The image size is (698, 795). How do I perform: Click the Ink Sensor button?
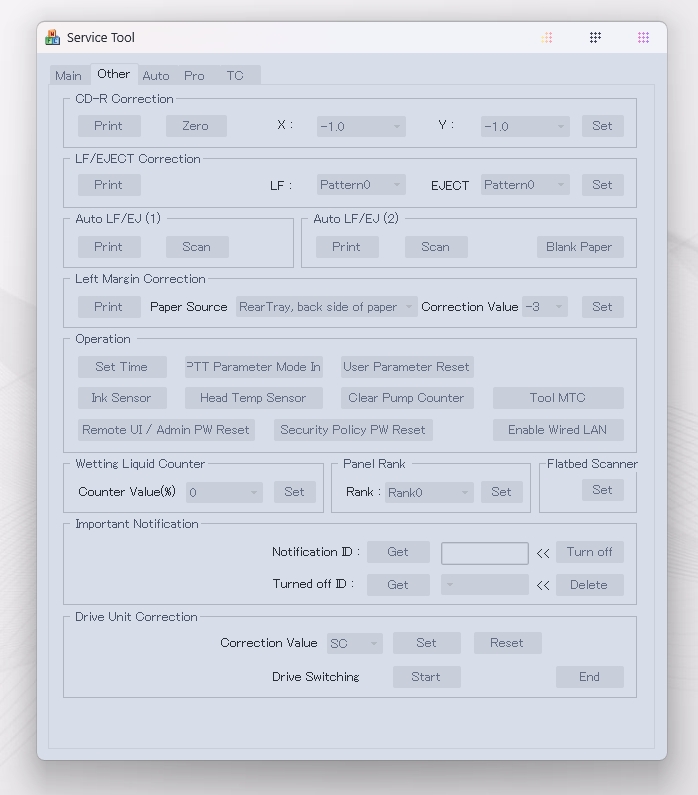[x=122, y=398]
